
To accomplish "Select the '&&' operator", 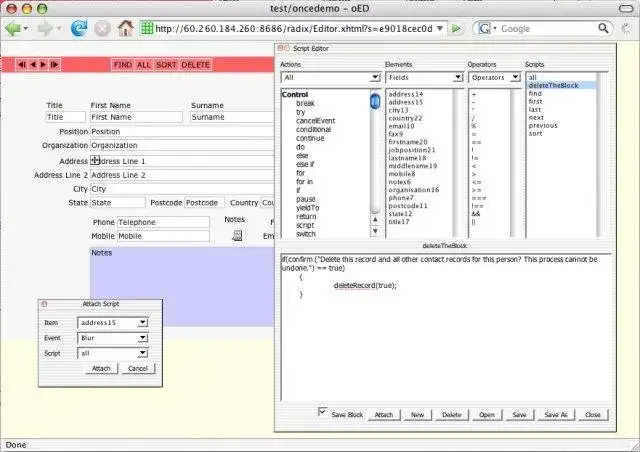I will (476, 214).
